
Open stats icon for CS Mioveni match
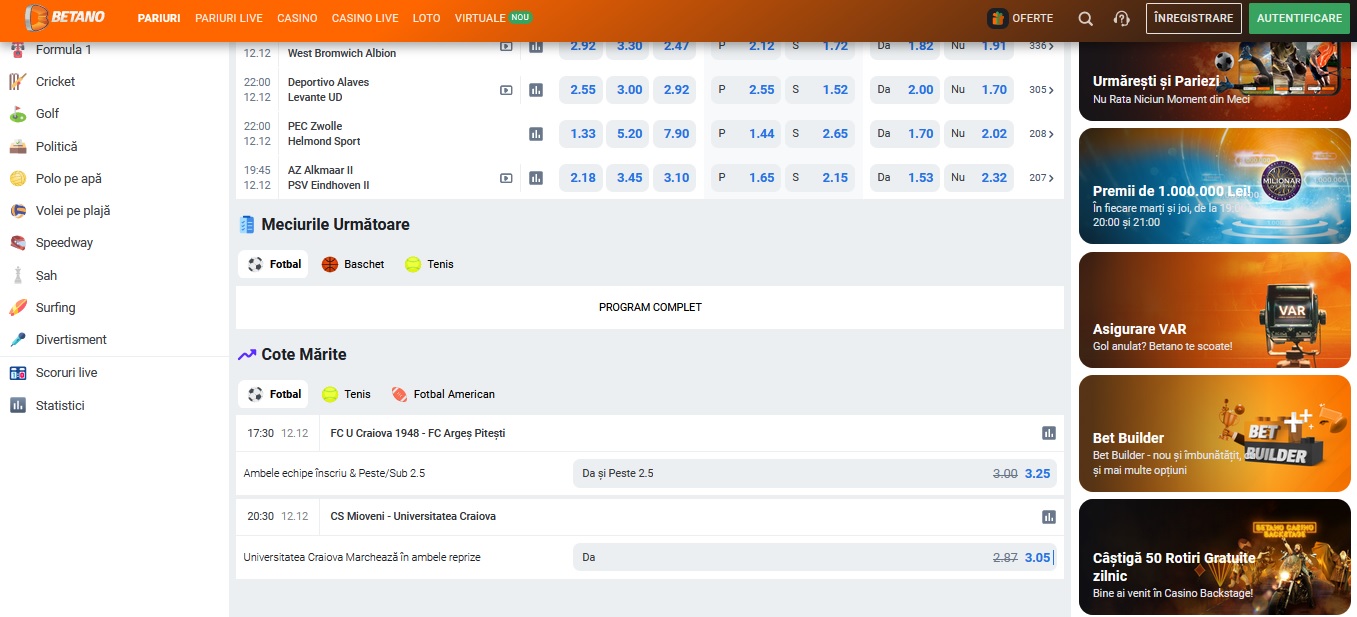(x=1049, y=517)
